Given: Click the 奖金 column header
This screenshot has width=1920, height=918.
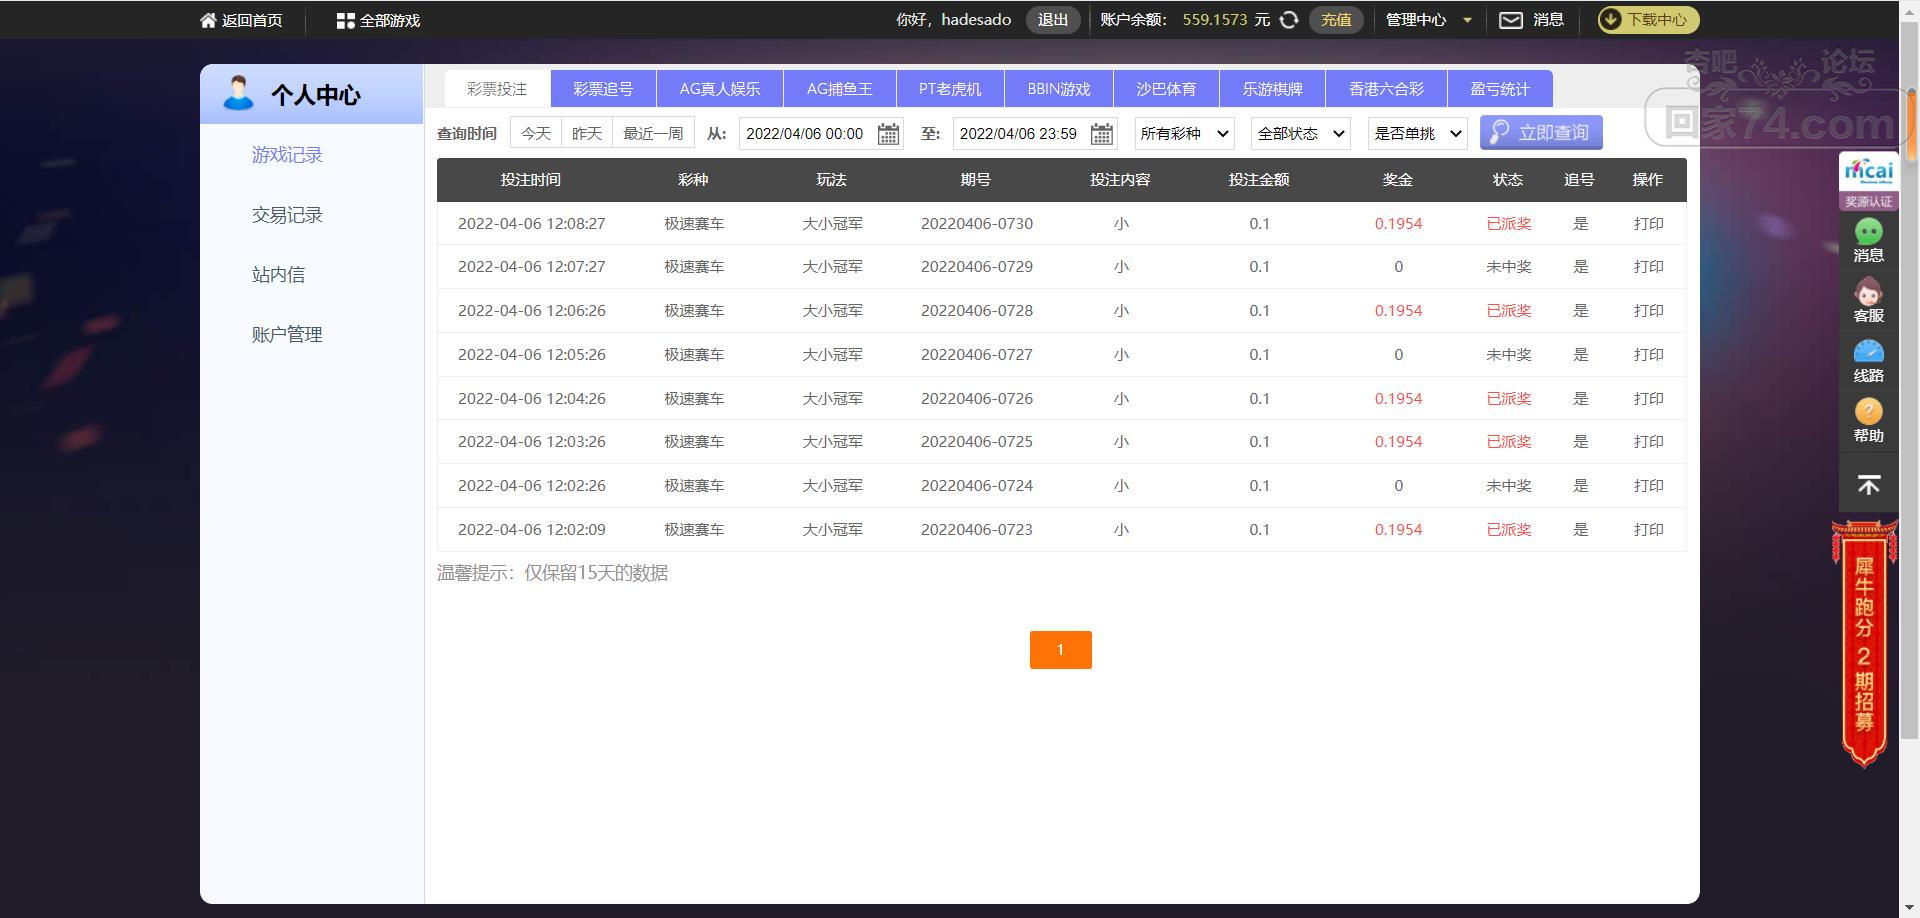Looking at the screenshot, I should click(x=1398, y=180).
